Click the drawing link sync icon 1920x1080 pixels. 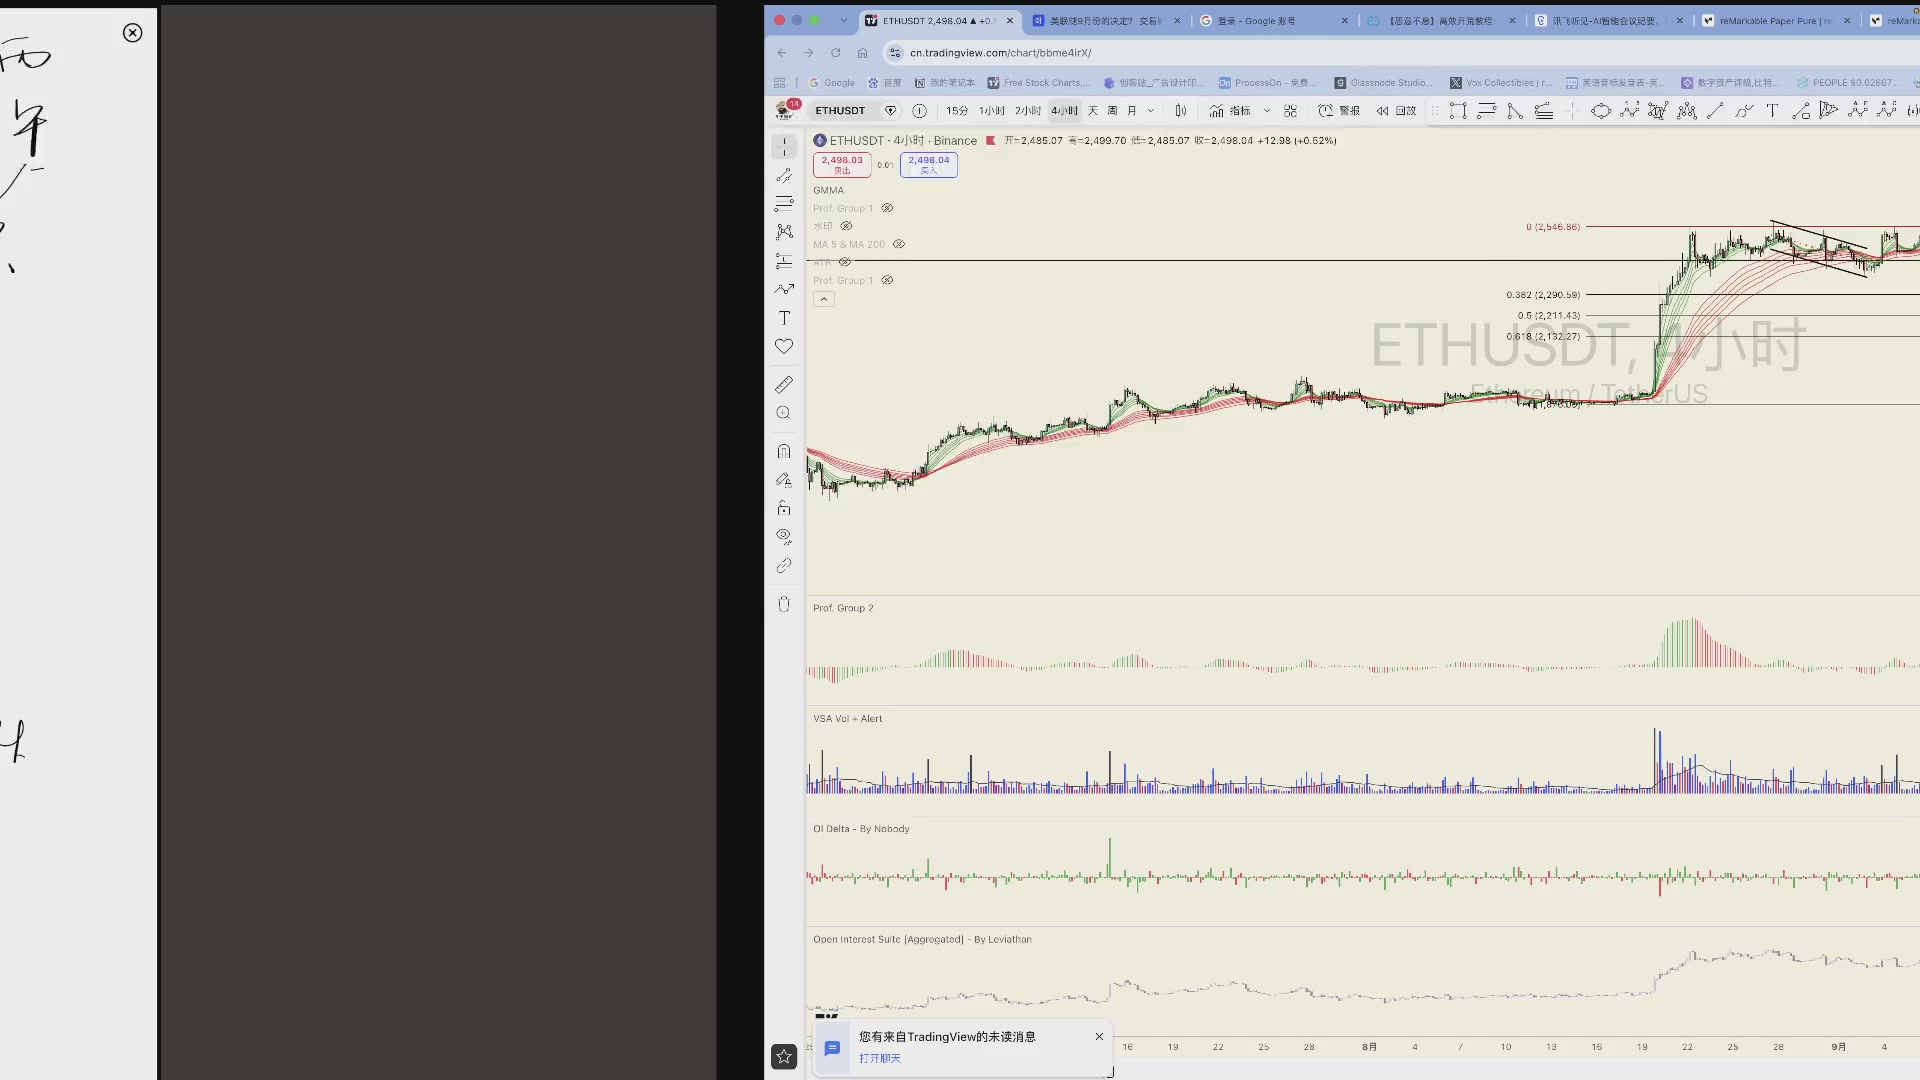784,566
